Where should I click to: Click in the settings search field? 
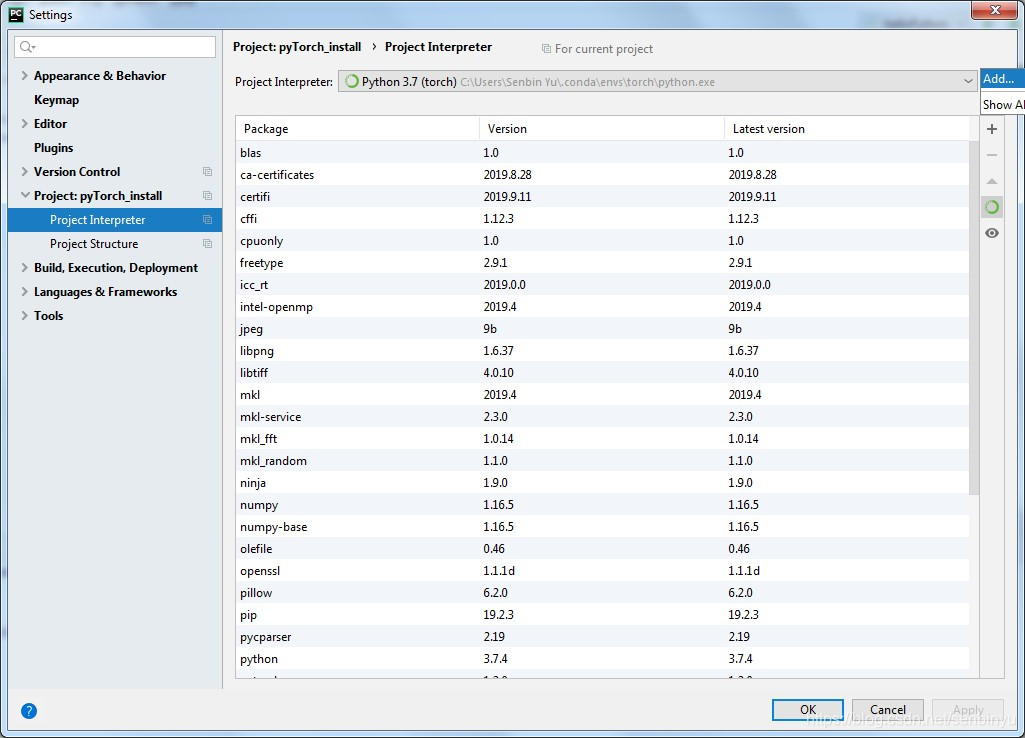tap(115, 46)
